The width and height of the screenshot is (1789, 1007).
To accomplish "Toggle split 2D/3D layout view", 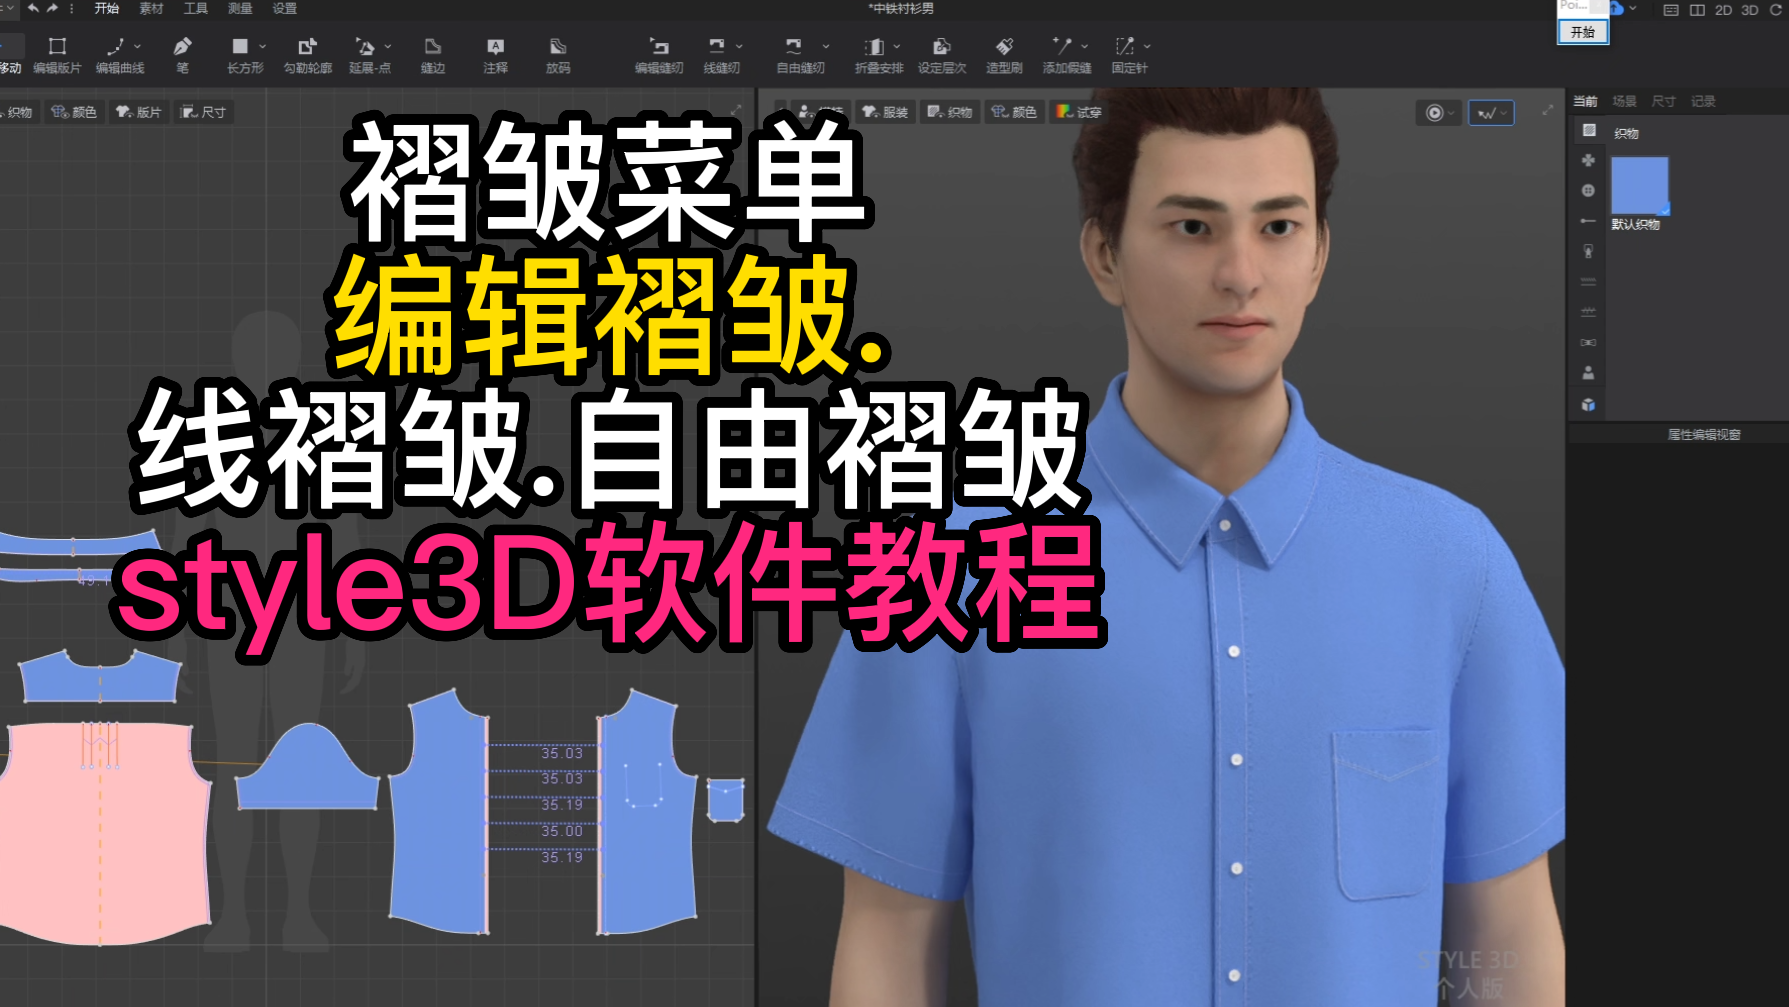I will pos(1697,10).
